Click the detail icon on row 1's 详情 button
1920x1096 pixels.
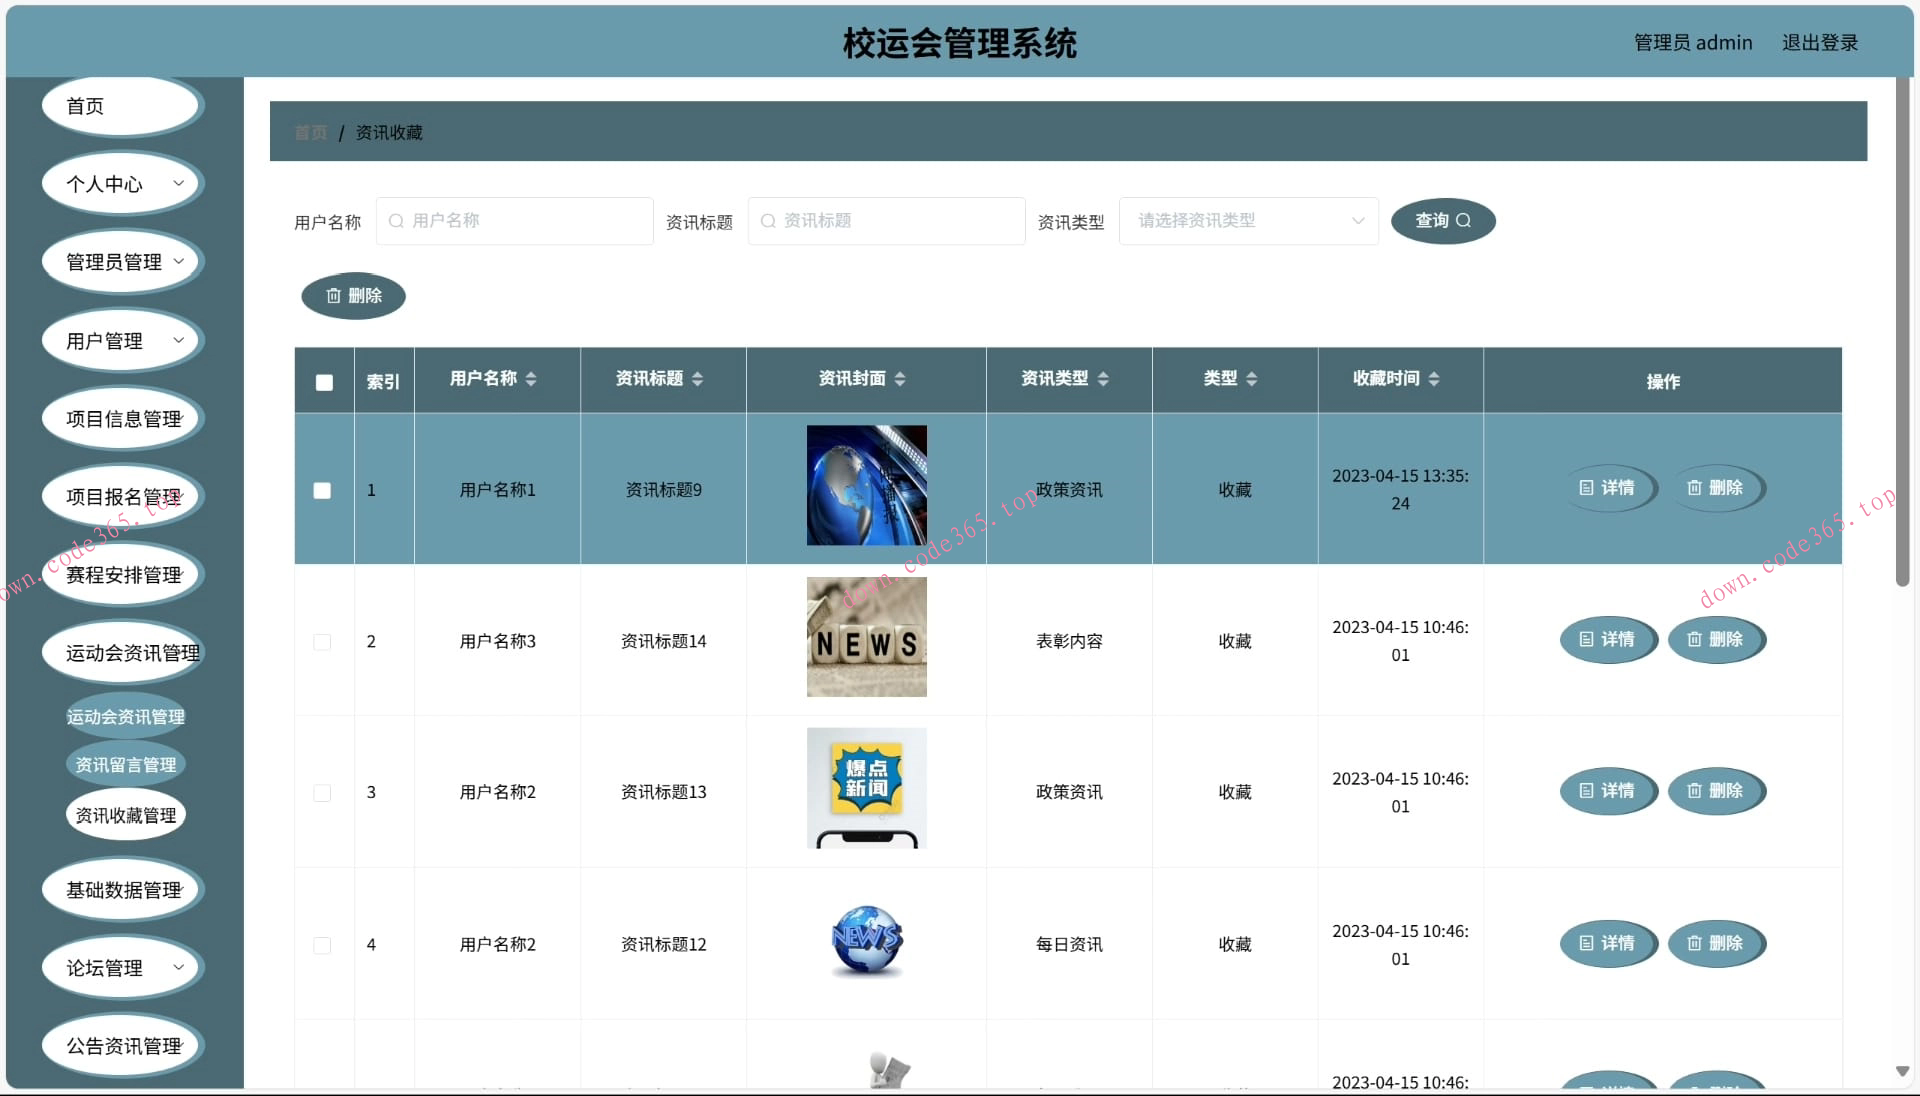click(x=1585, y=489)
